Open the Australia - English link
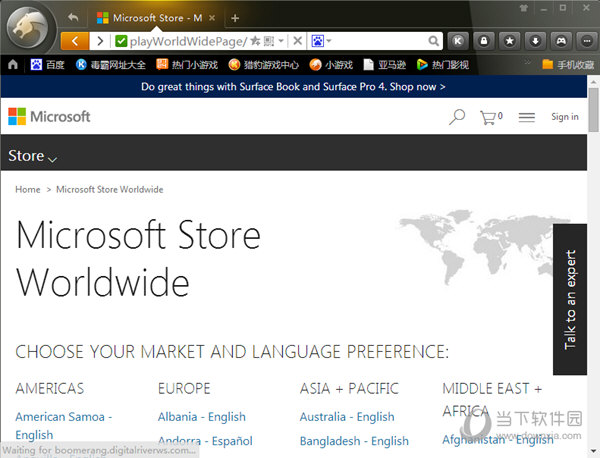 click(x=347, y=417)
